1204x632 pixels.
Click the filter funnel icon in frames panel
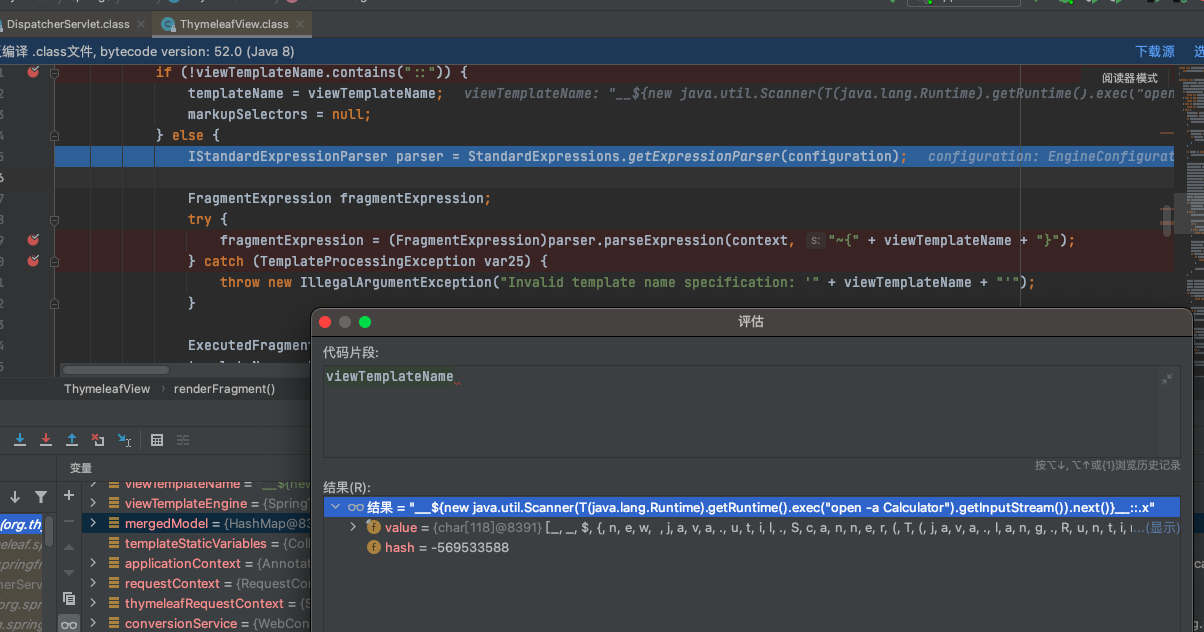coord(41,496)
